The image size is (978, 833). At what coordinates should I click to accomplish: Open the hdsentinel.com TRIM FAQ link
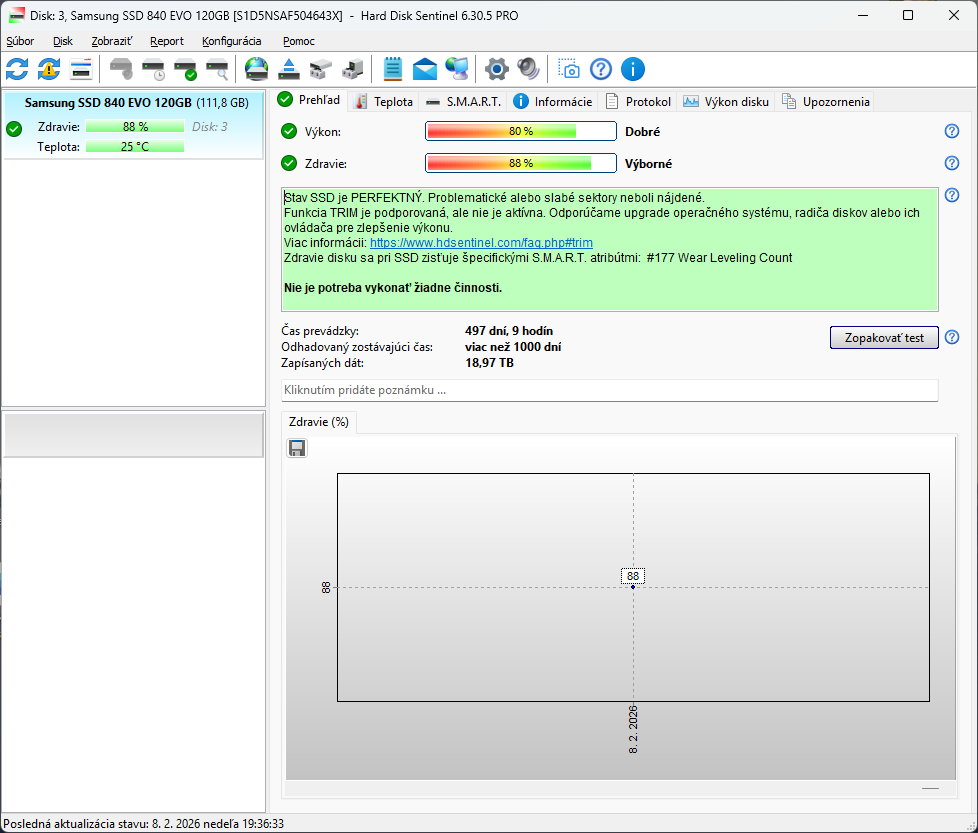pyautogui.click(x=481, y=243)
